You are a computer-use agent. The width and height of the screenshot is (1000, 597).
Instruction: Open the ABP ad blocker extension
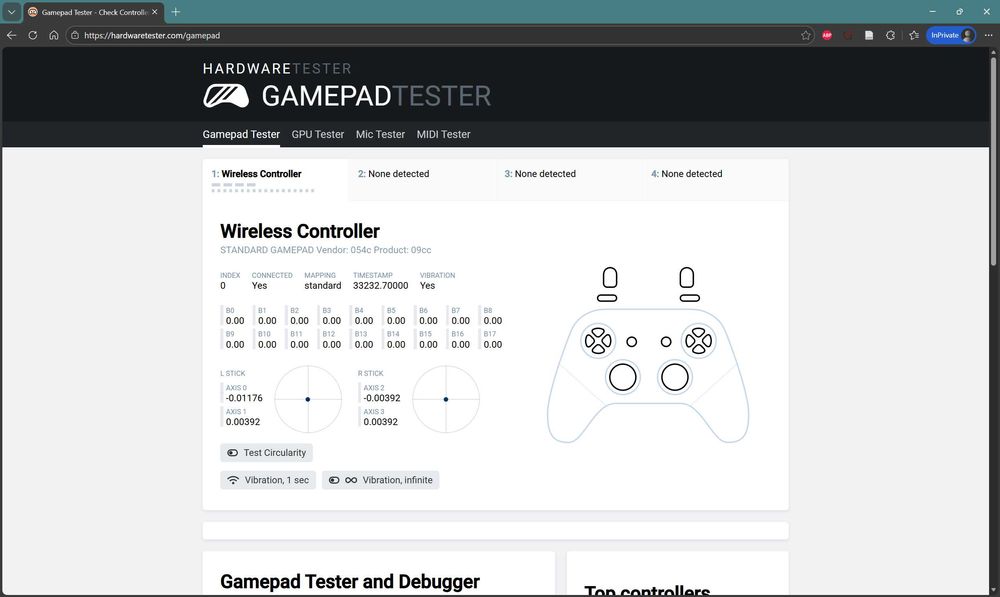[x=827, y=35]
